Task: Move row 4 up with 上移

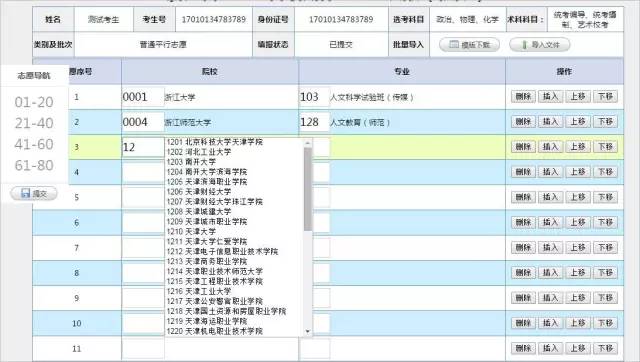Action: 578,172
